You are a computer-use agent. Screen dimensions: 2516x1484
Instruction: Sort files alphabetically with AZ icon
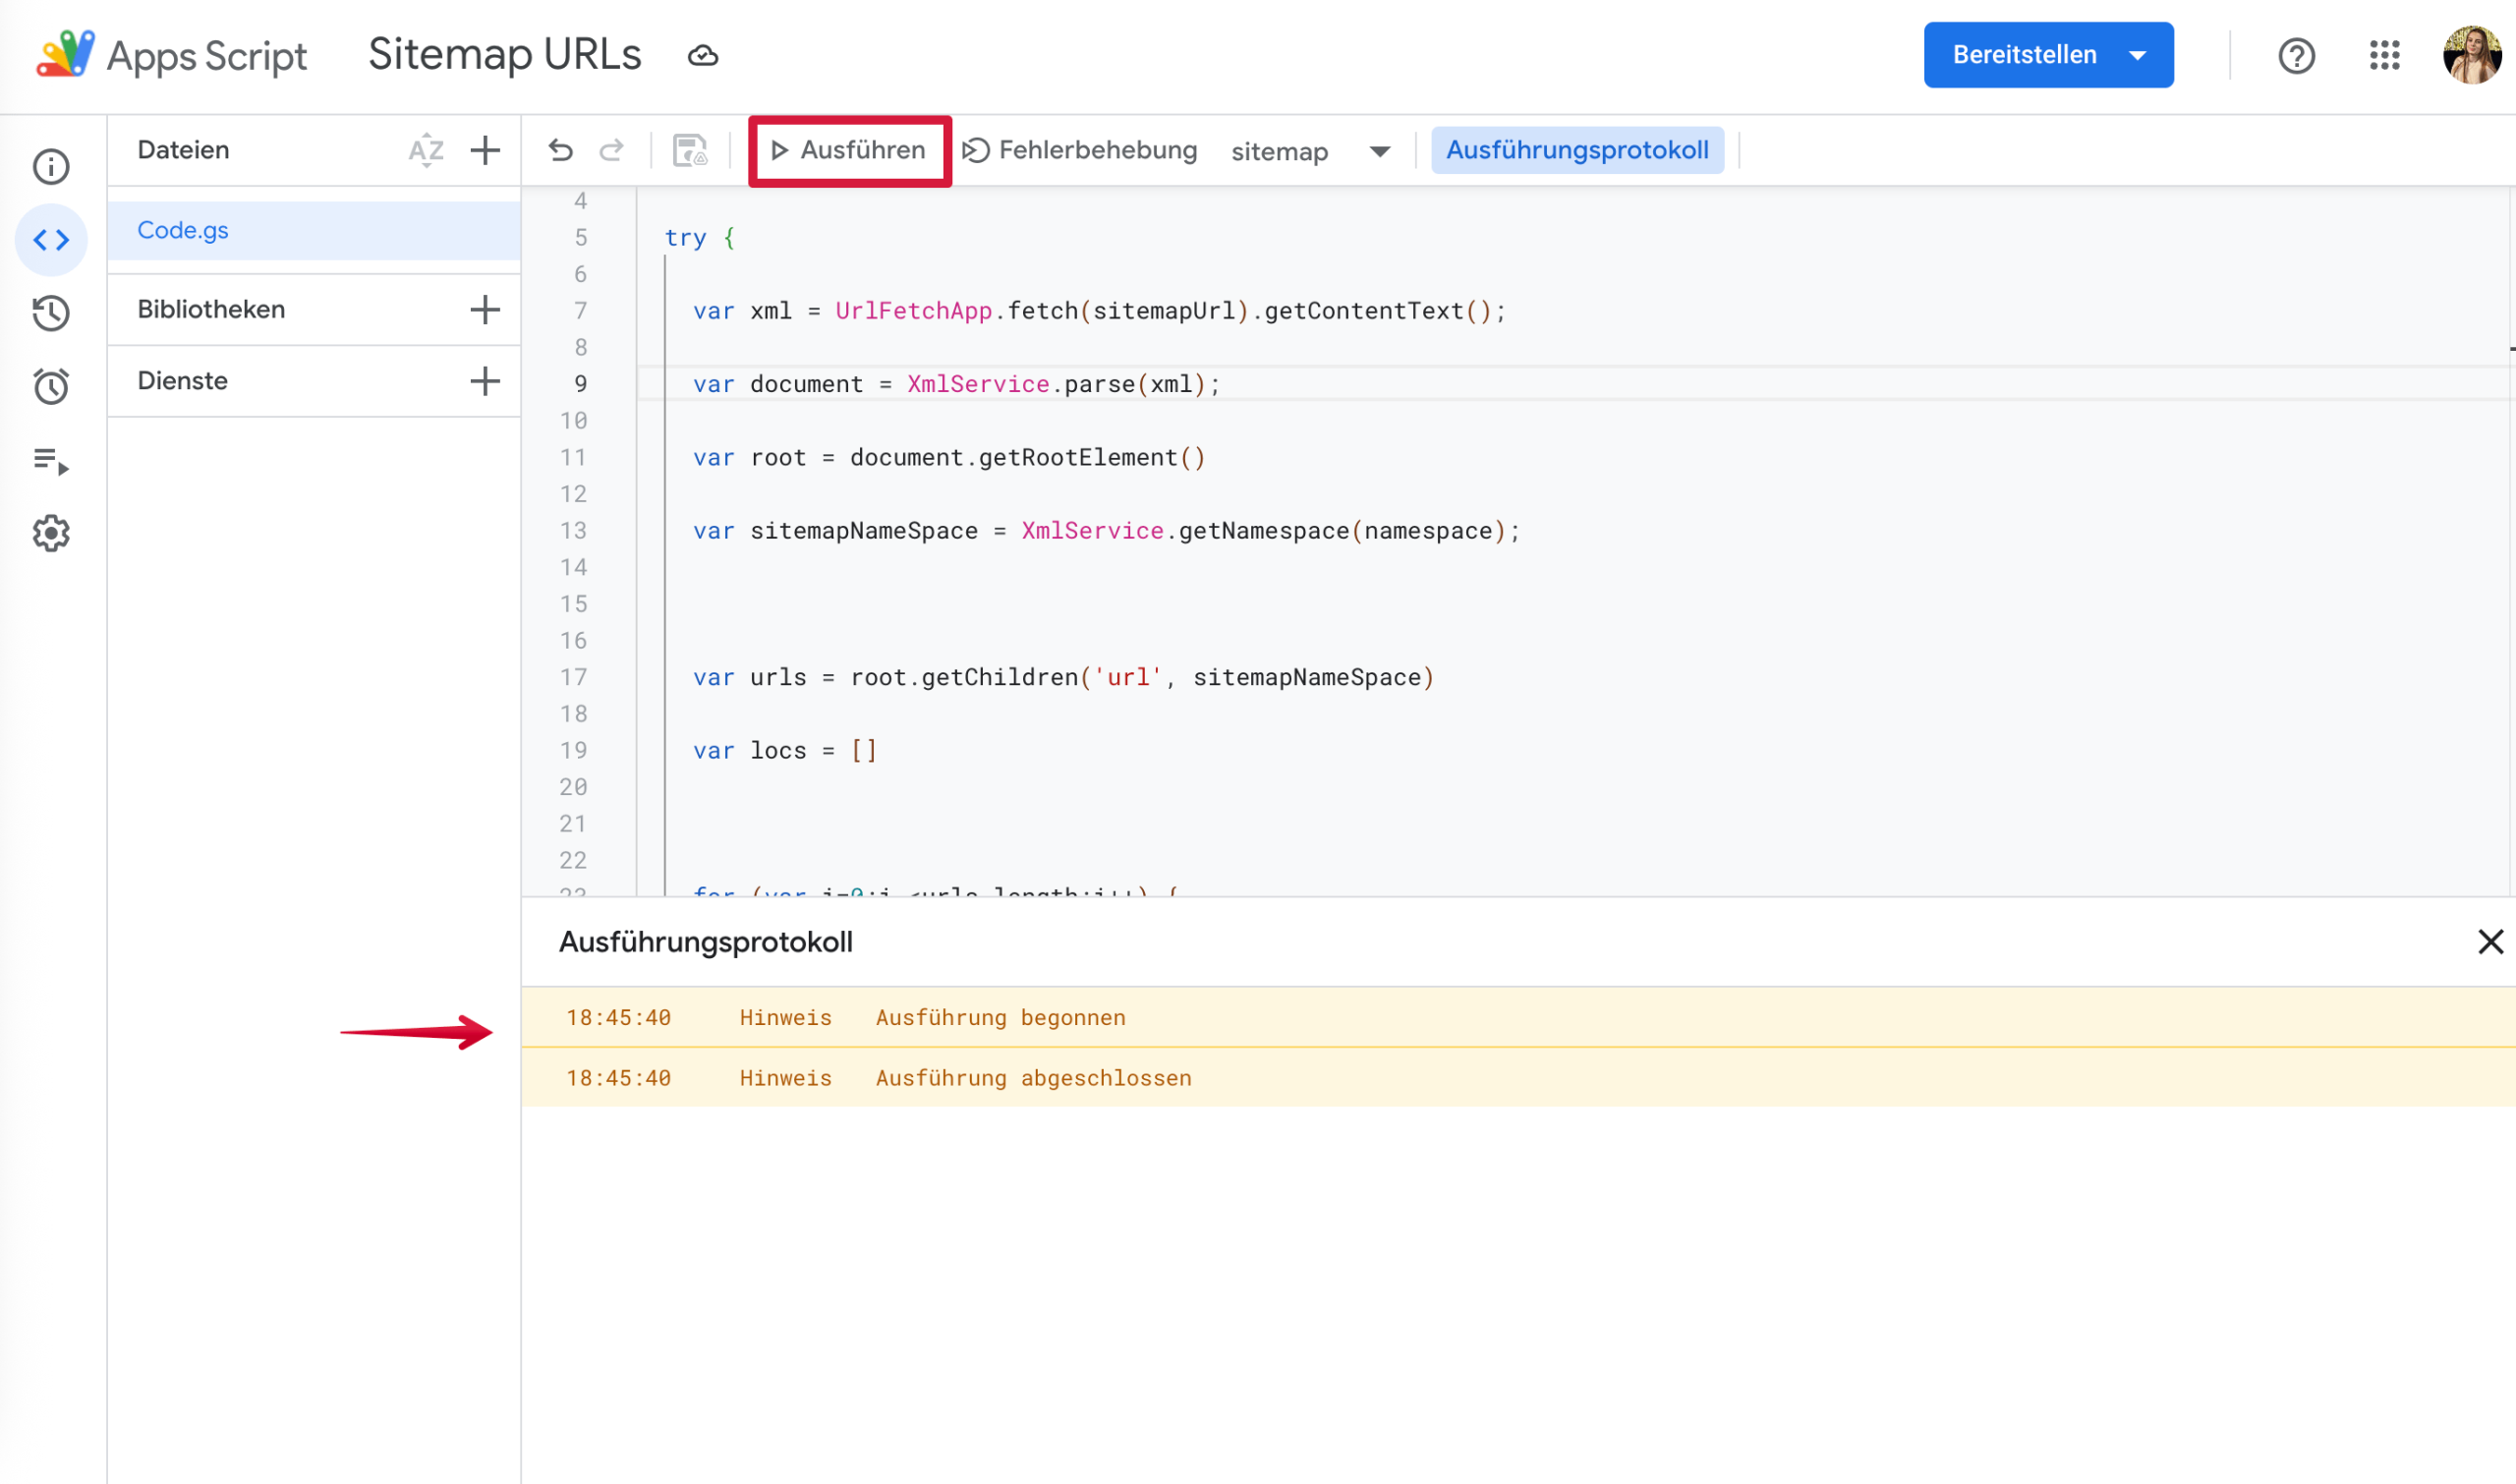click(426, 150)
